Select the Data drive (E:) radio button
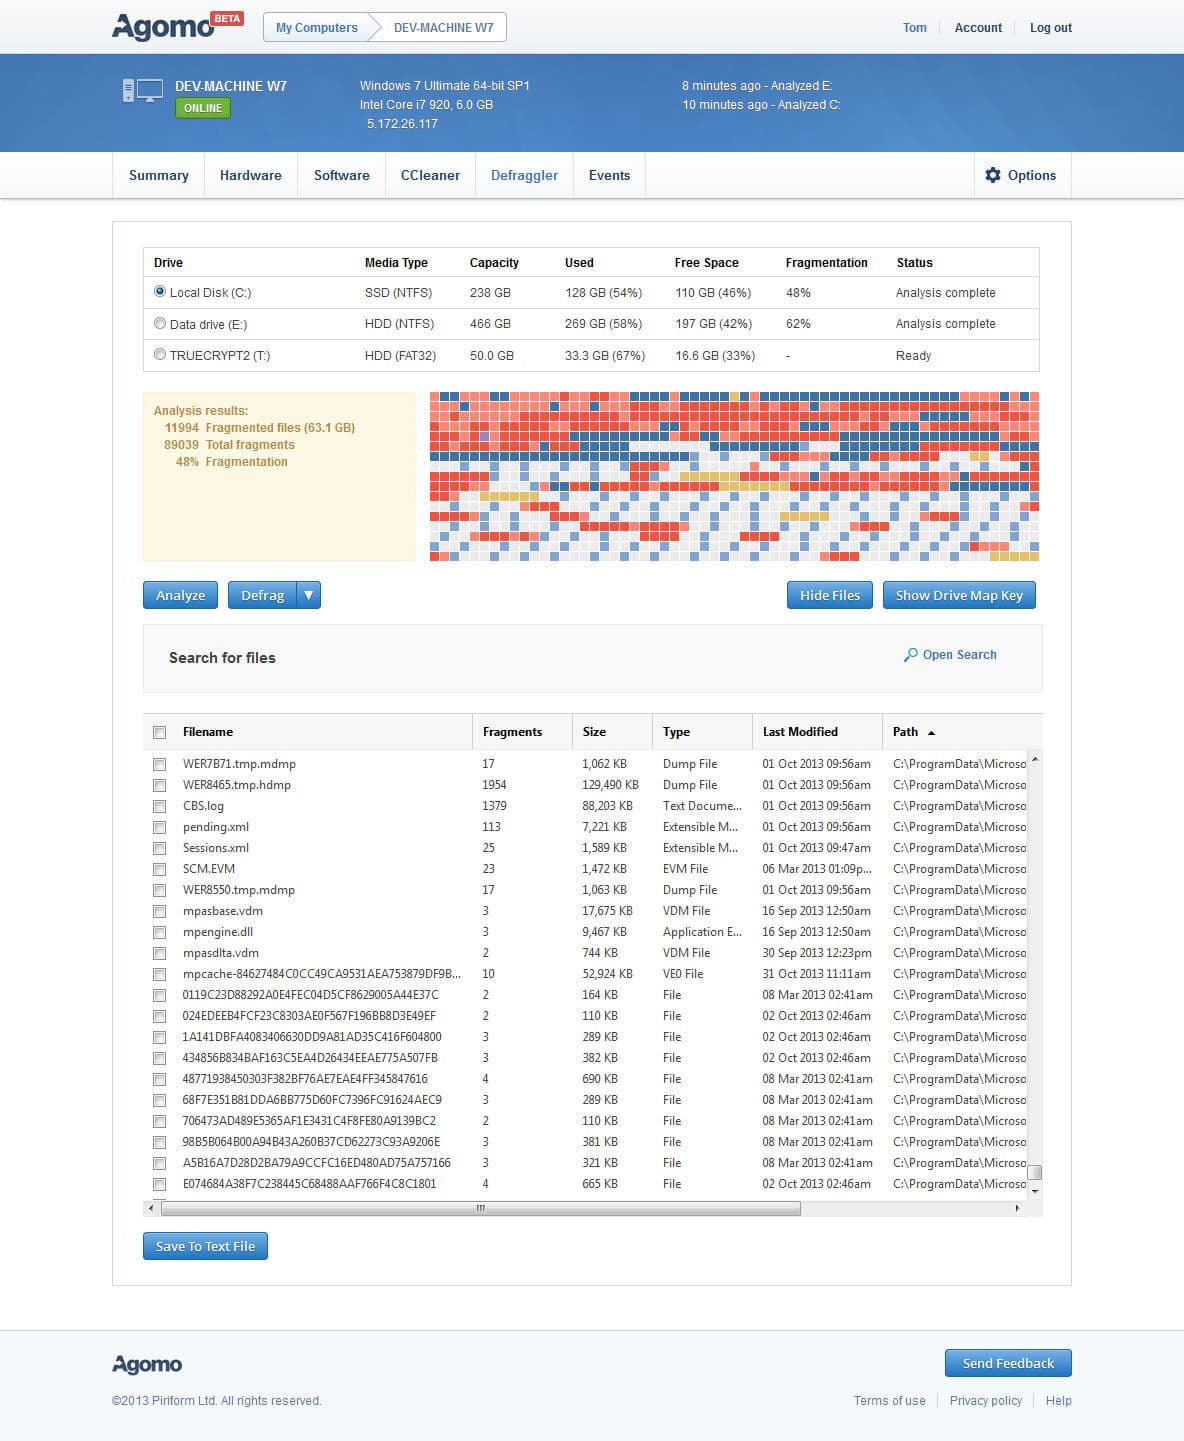The height and width of the screenshot is (1441, 1184). click(x=160, y=323)
